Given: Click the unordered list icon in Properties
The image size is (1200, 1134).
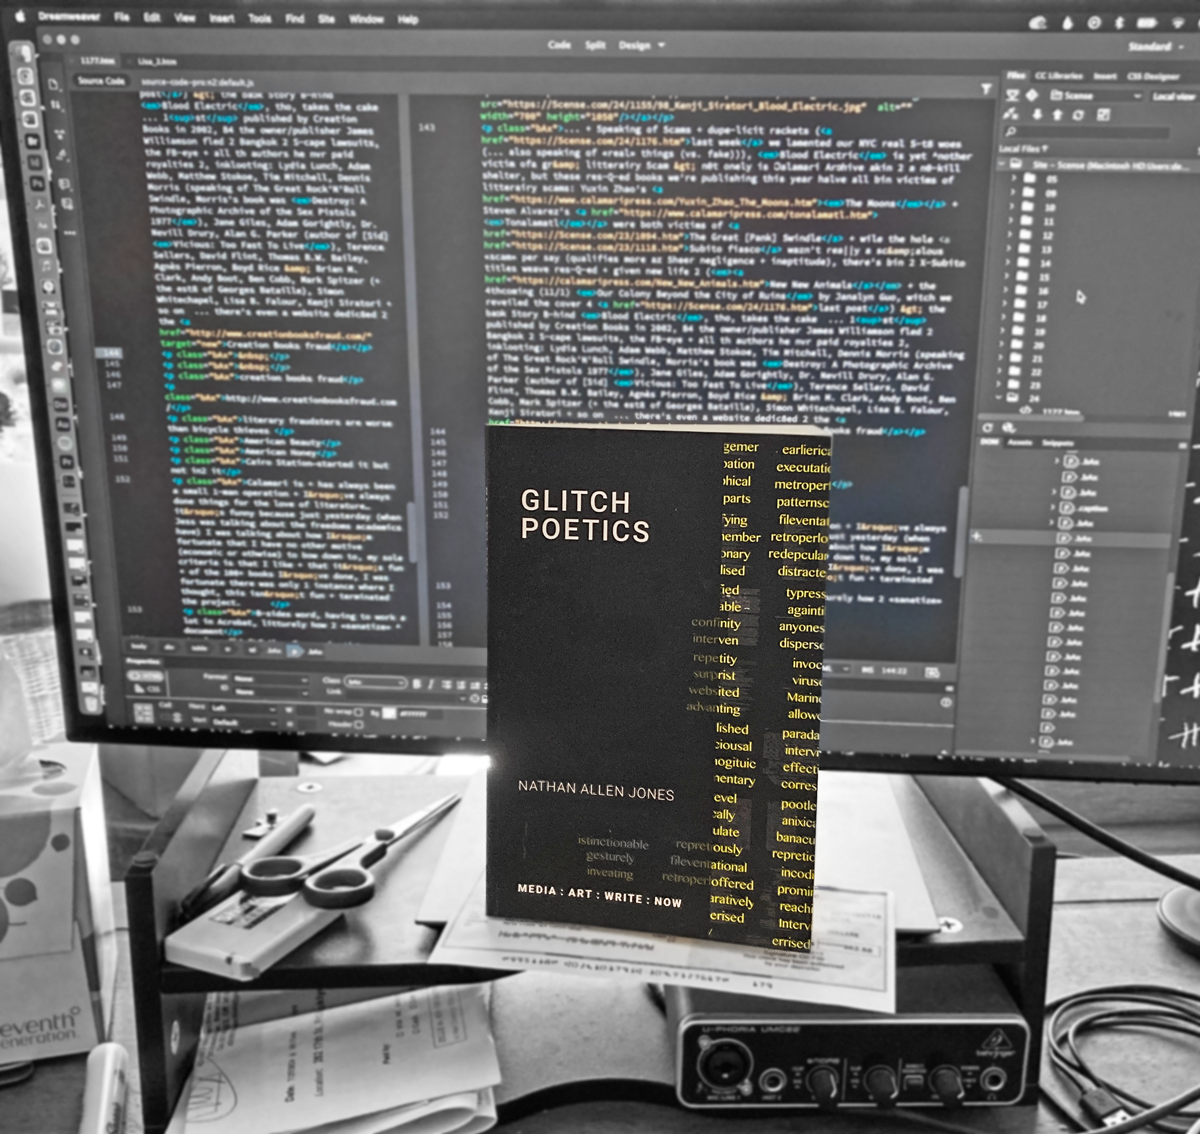Looking at the screenshot, I should [447, 684].
